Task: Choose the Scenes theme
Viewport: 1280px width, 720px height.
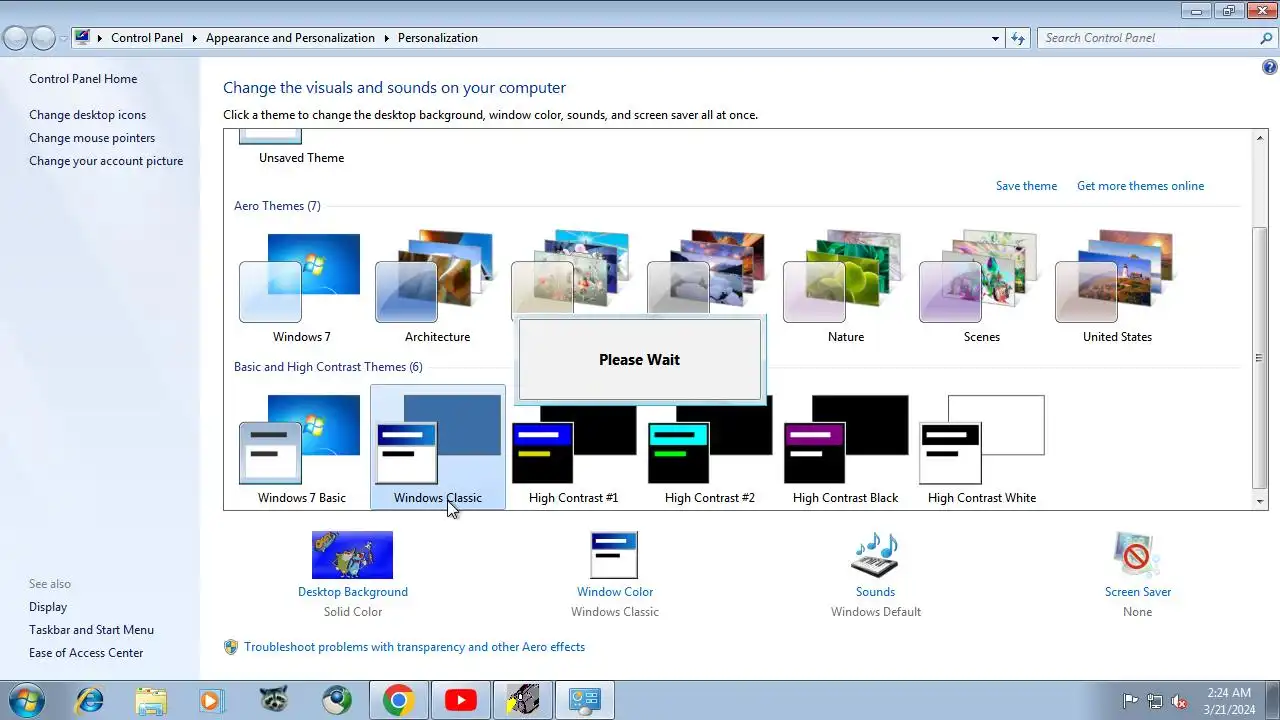Action: coord(981,286)
